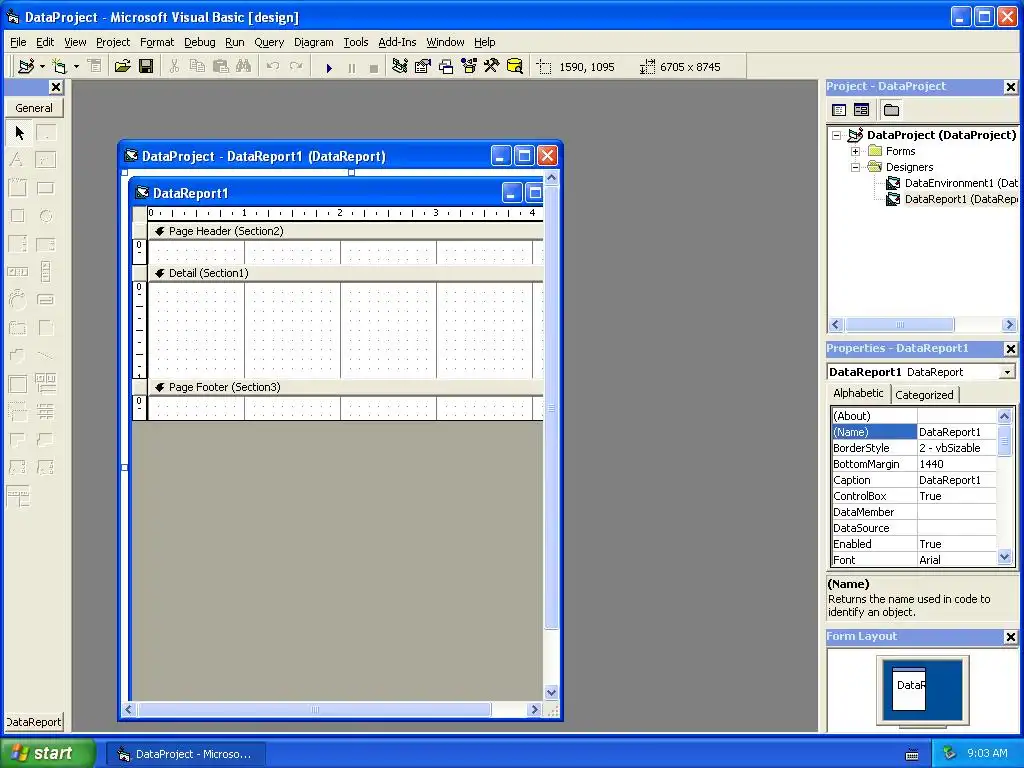1024x768 pixels.
Task: Click the Undo arrow icon
Action: coord(272,66)
